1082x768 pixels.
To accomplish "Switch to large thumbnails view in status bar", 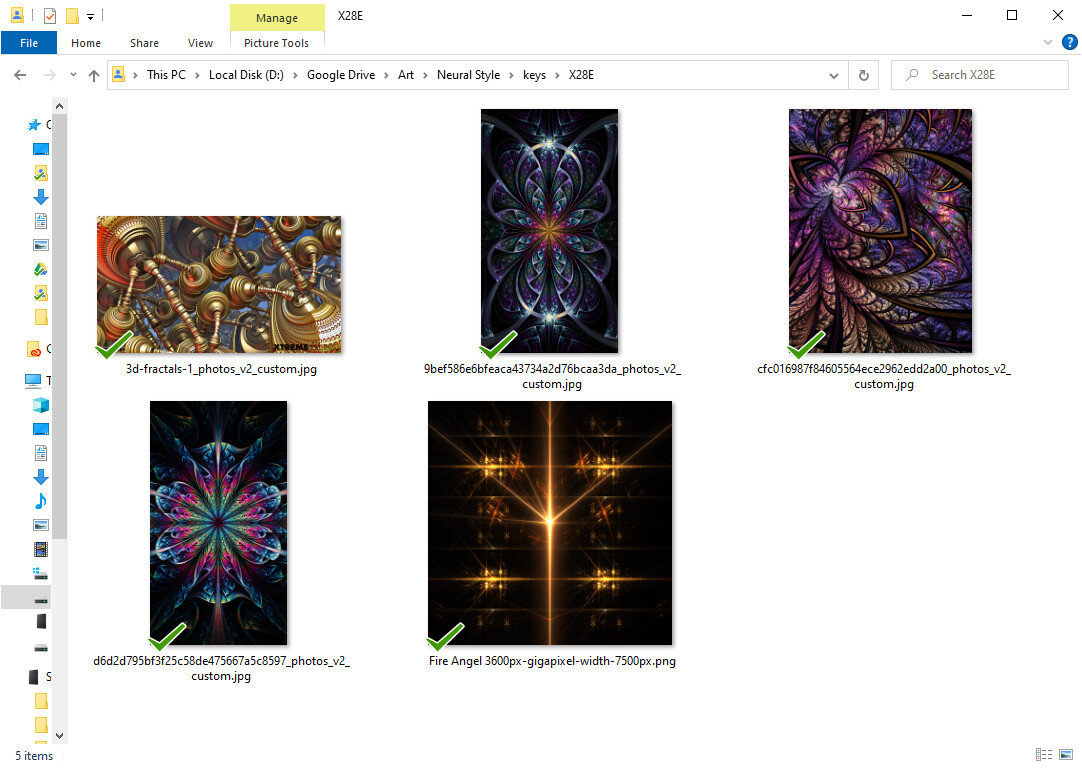I will [x=1066, y=755].
